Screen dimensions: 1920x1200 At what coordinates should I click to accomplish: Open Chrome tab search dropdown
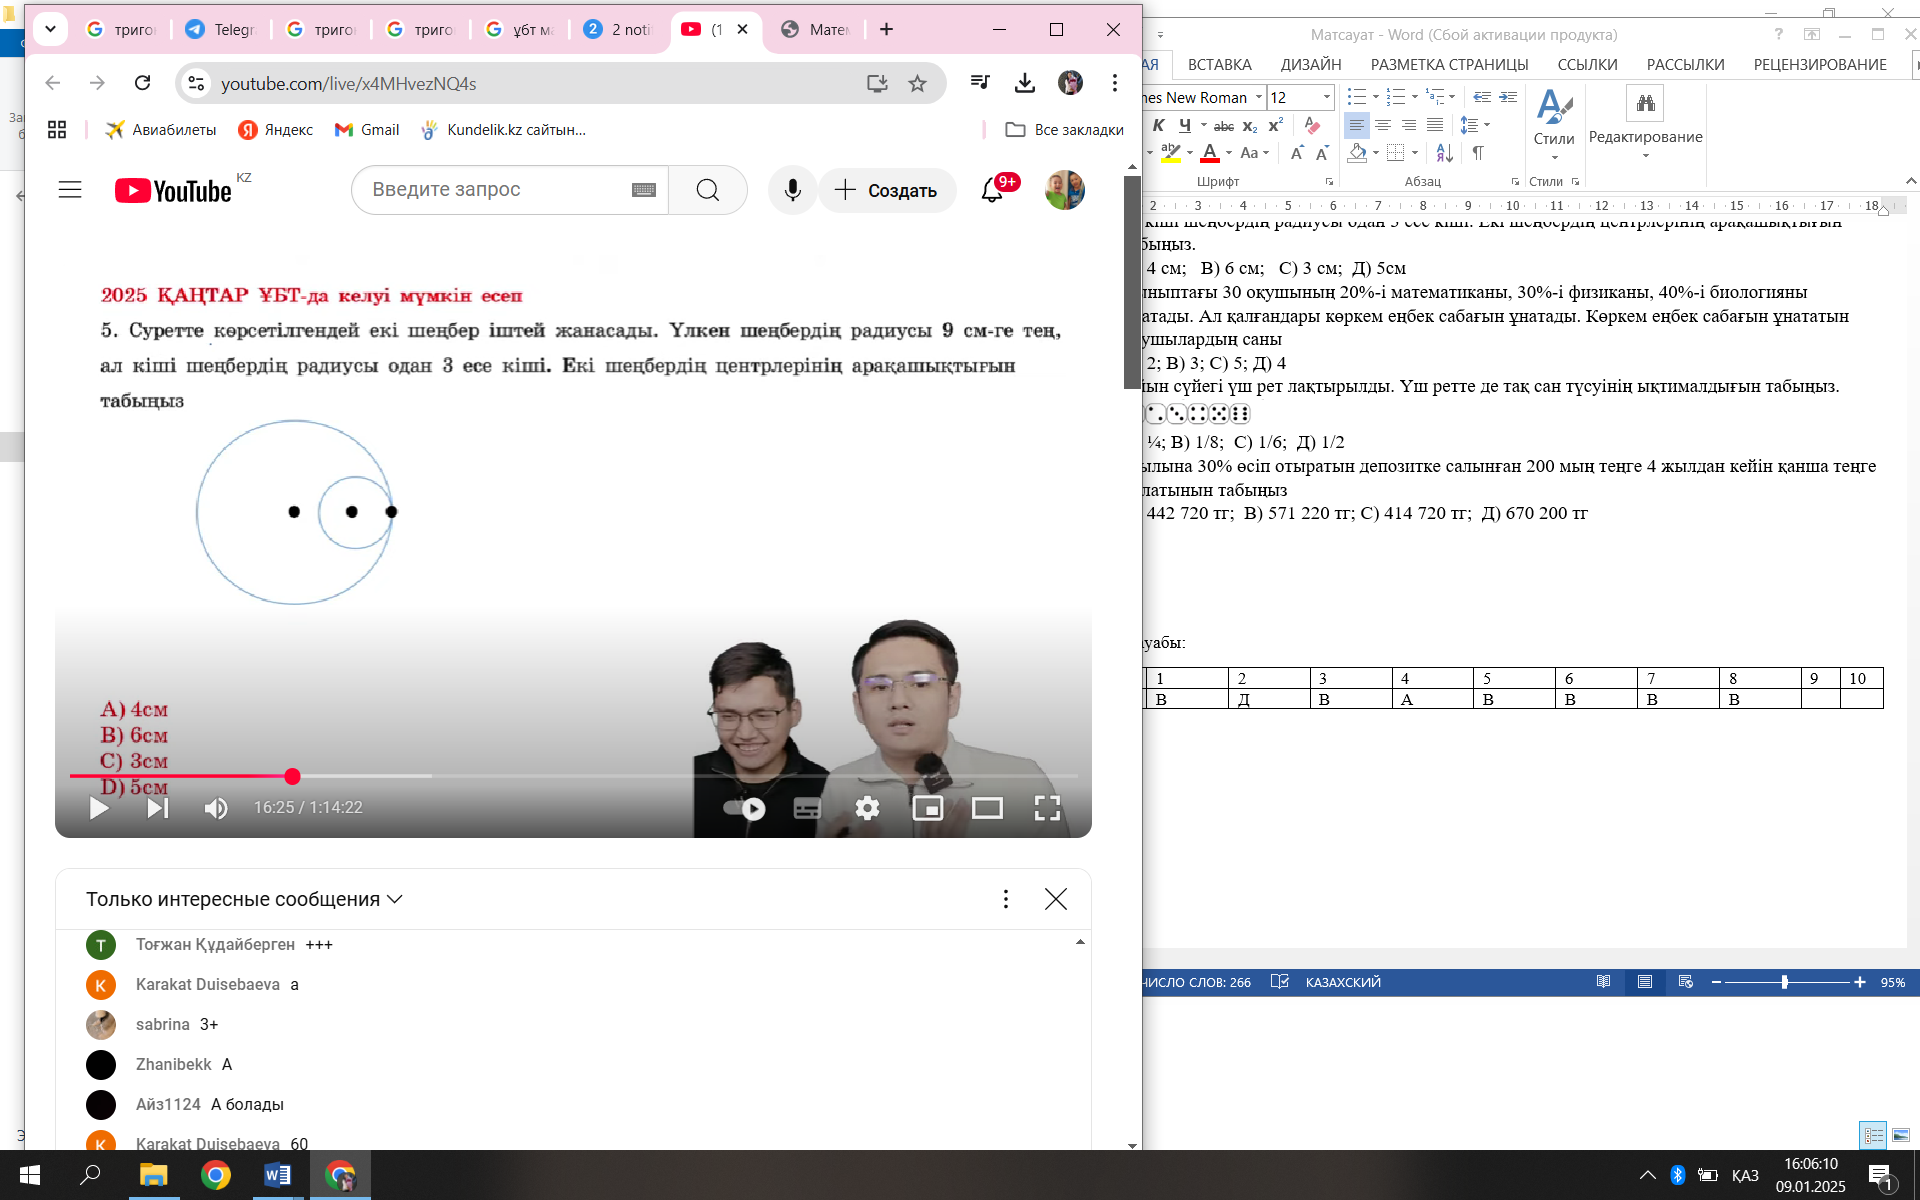[50, 29]
